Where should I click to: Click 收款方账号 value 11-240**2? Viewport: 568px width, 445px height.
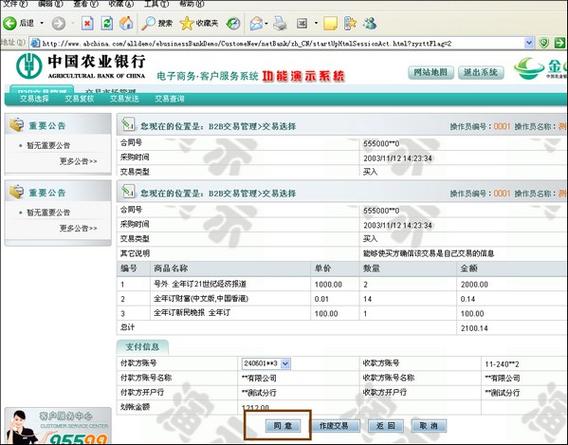tap(502, 364)
